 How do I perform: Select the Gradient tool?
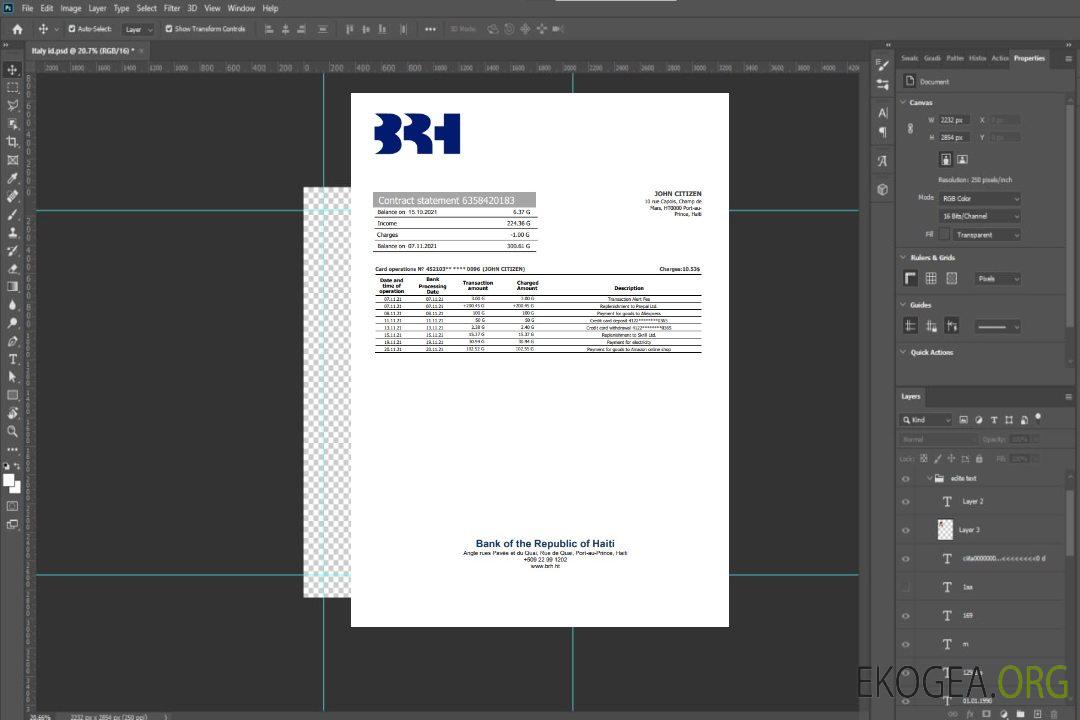(x=12, y=287)
